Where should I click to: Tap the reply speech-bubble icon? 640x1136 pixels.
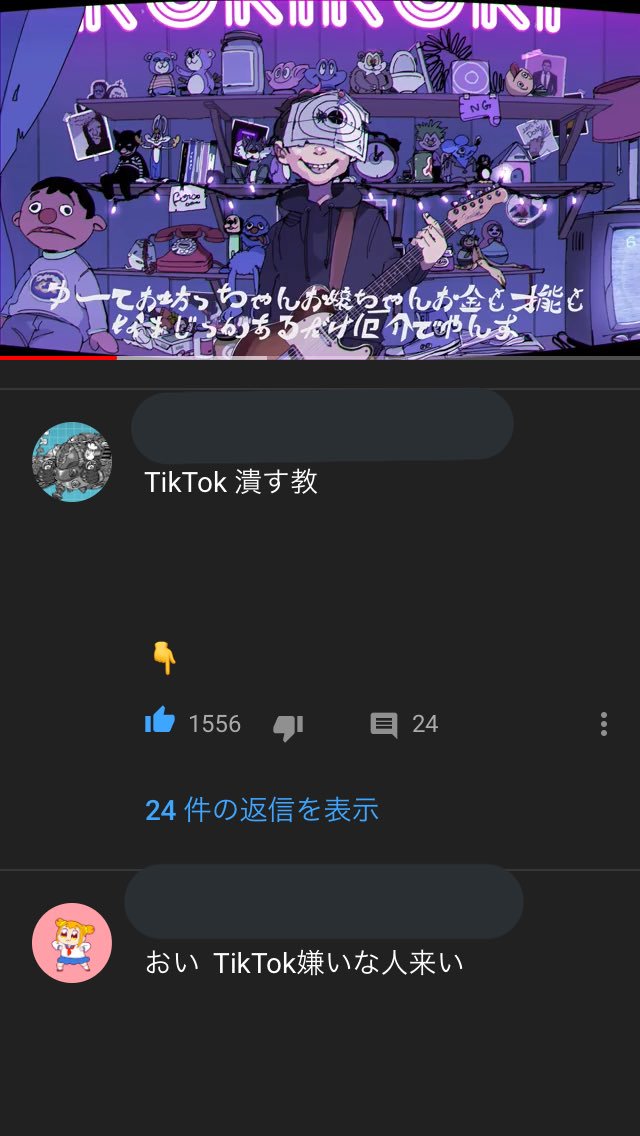(x=384, y=724)
